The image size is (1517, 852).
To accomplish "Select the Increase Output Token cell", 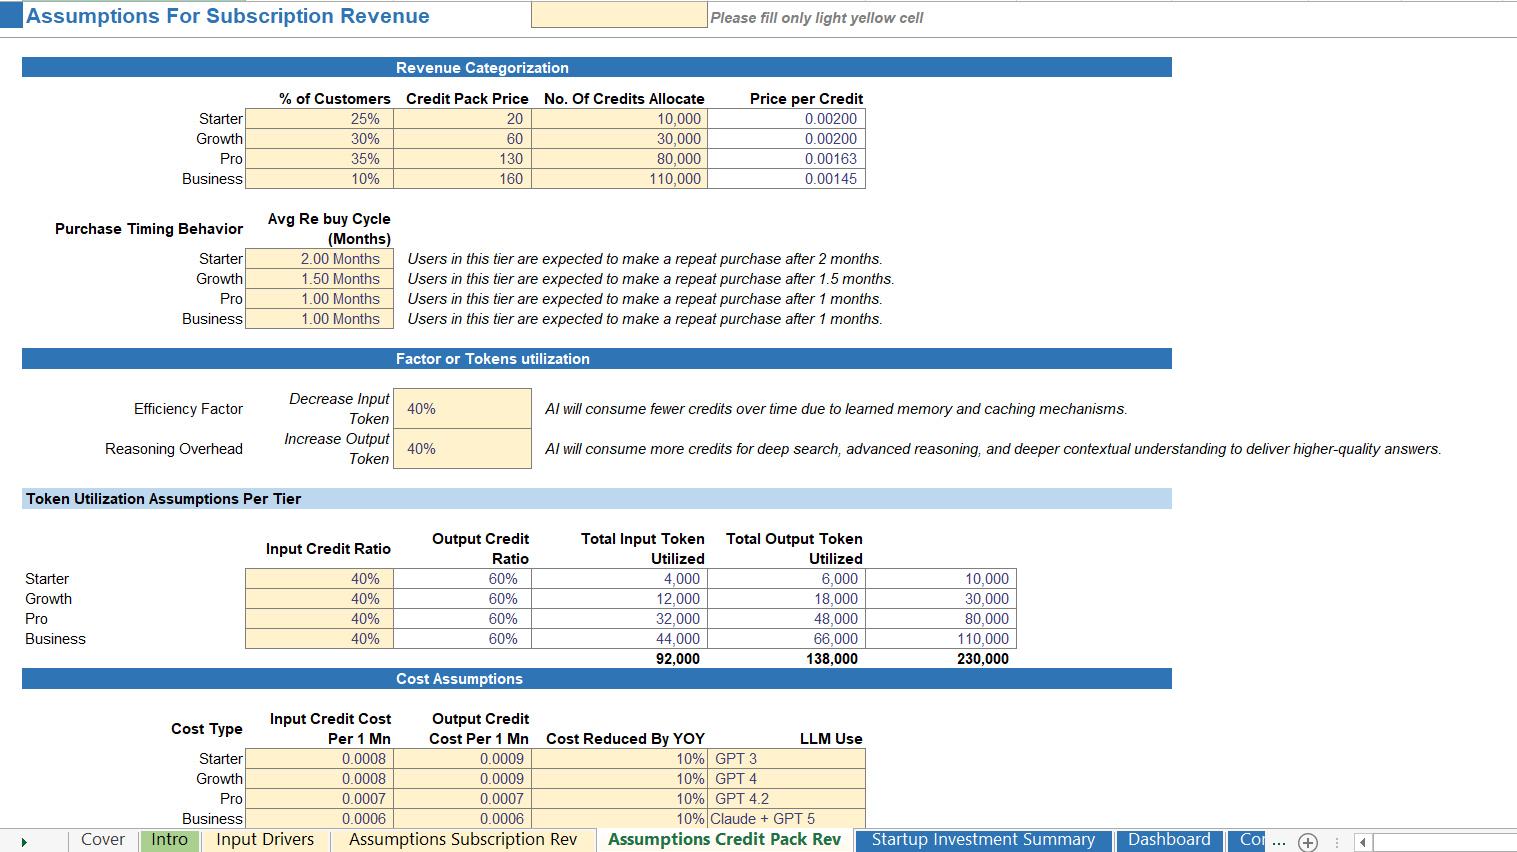I will (x=462, y=448).
